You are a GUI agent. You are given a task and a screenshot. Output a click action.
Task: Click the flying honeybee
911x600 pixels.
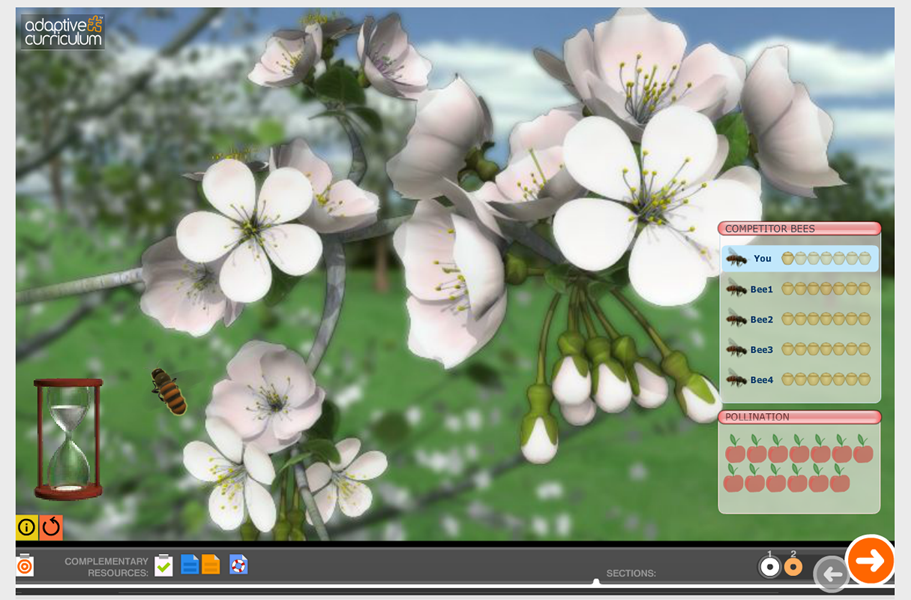169,391
